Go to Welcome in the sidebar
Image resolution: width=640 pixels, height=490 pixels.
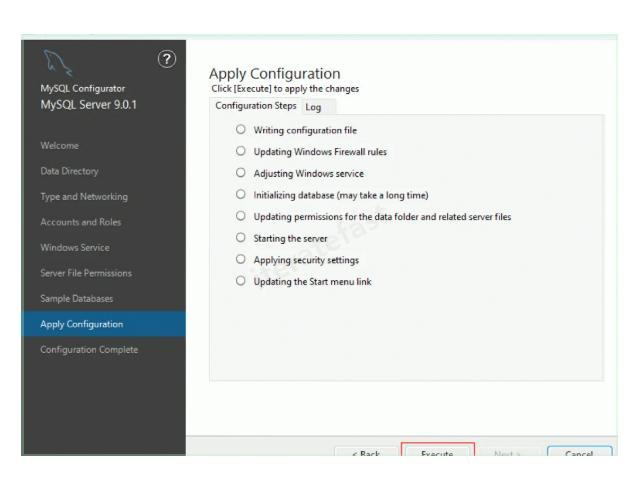pos(60,145)
